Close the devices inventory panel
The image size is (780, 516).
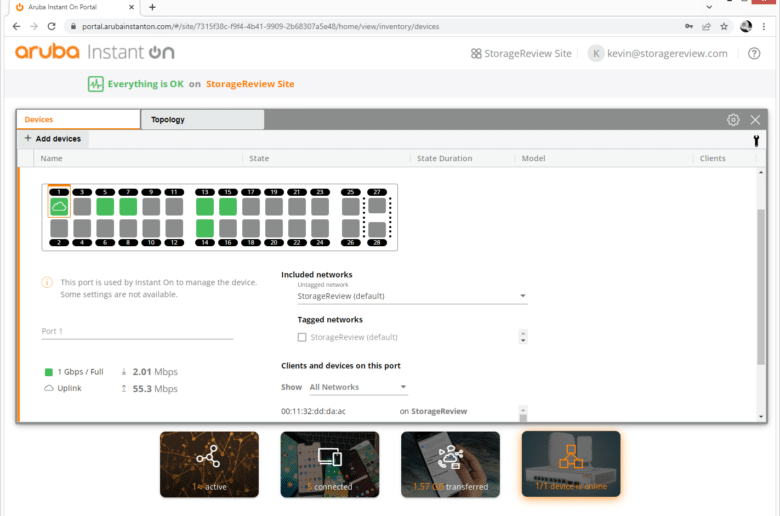755,119
